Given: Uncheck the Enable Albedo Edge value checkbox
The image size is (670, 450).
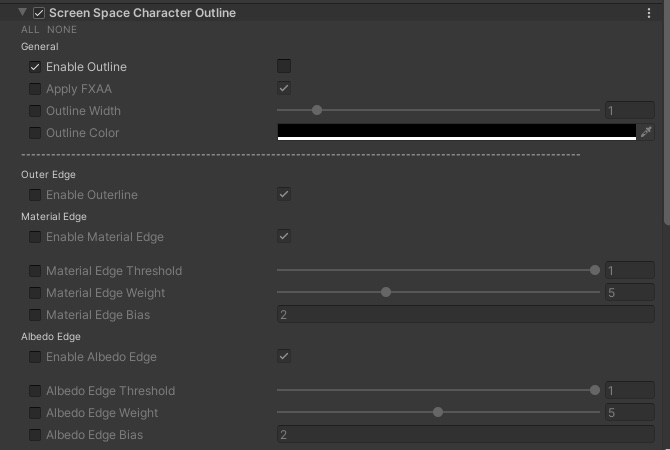Looking at the screenshot, I should tap(284, 357).
